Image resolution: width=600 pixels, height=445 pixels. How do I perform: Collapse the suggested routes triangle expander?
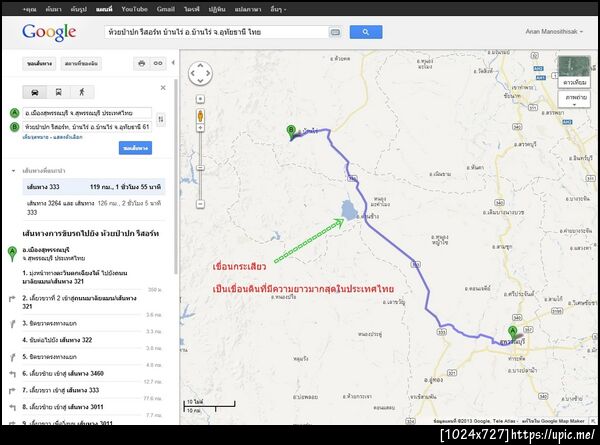click(x=13, y=171)
